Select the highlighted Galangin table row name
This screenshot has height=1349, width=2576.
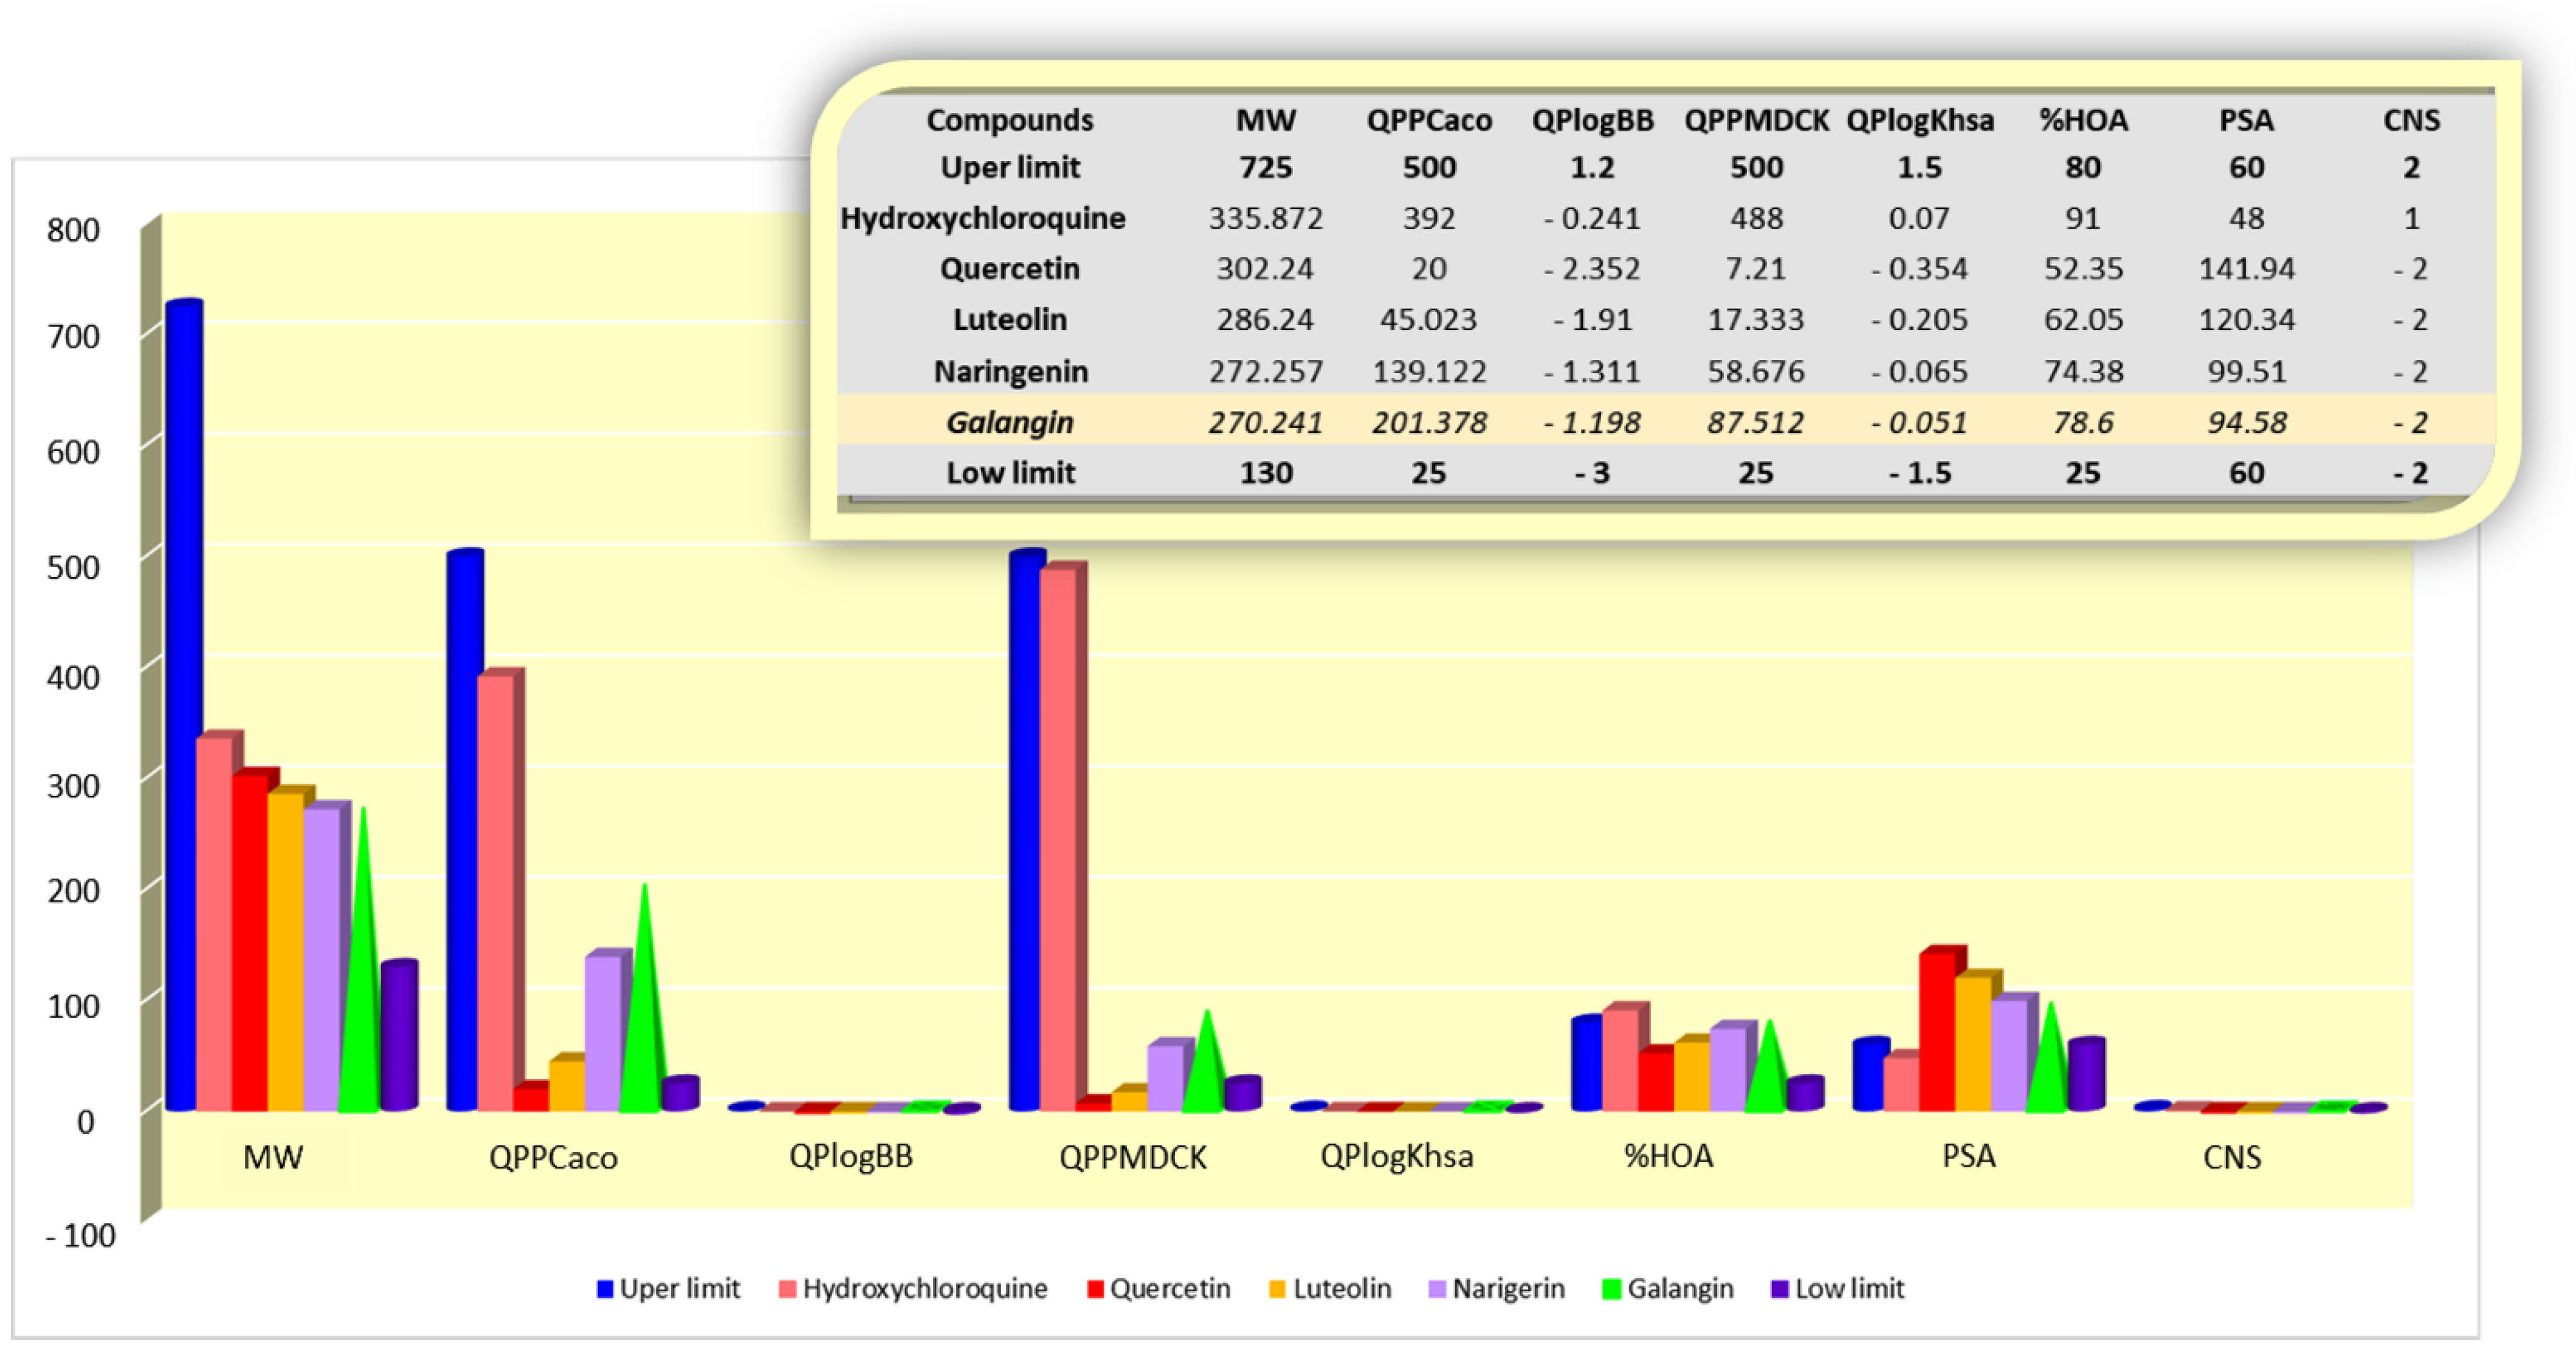pos(1010,422)
